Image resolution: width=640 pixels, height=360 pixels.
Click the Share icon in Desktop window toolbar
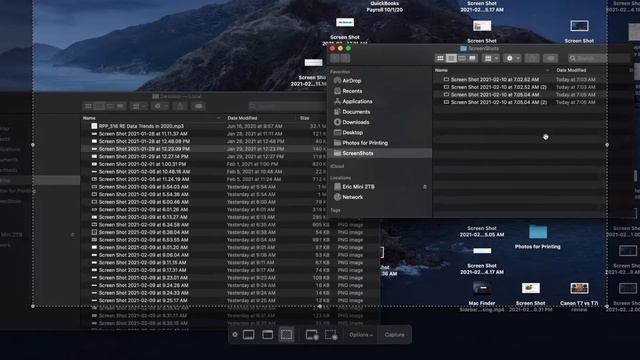[180, 106]
